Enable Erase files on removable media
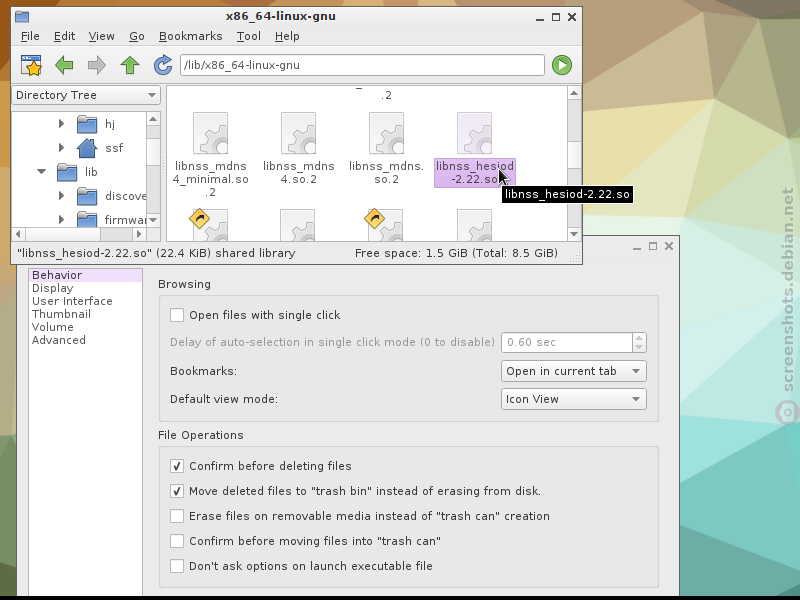The height and width of the screenshot is (600, 800). pos(177,516)
